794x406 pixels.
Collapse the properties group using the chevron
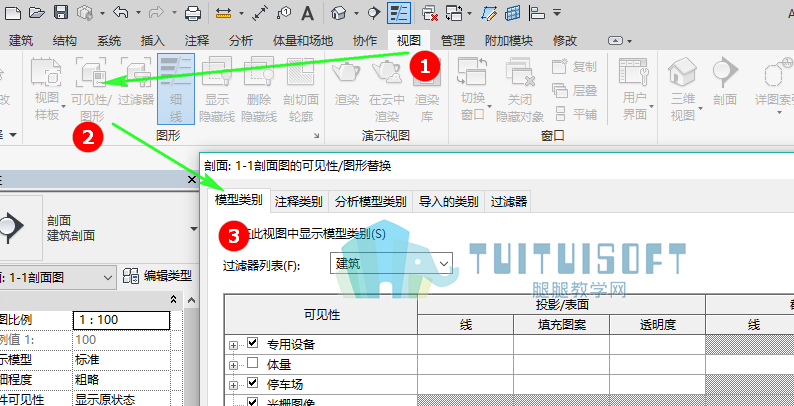(x=174, y=299)
